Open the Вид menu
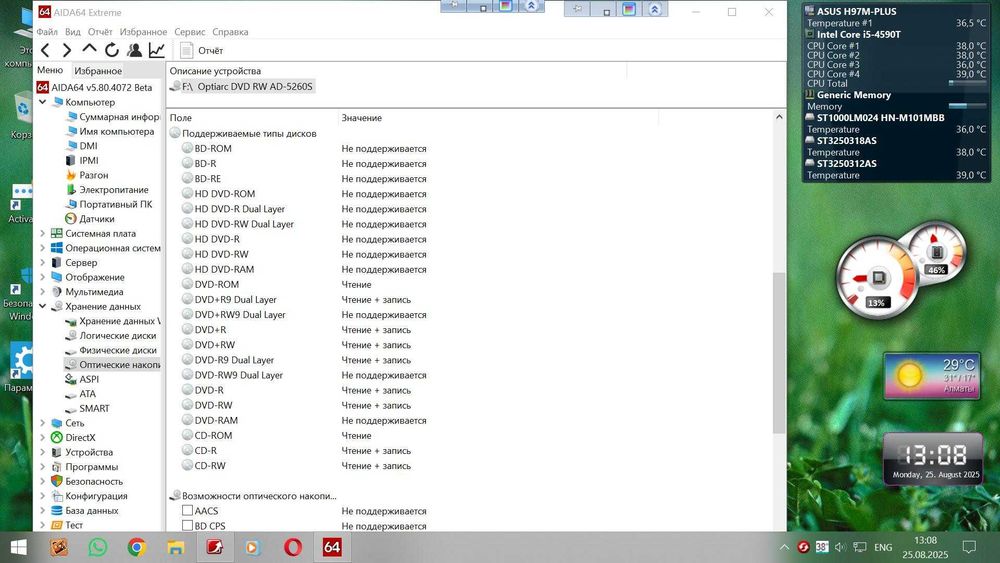This screenshot has width=1000, height=563. pos(73,32)
